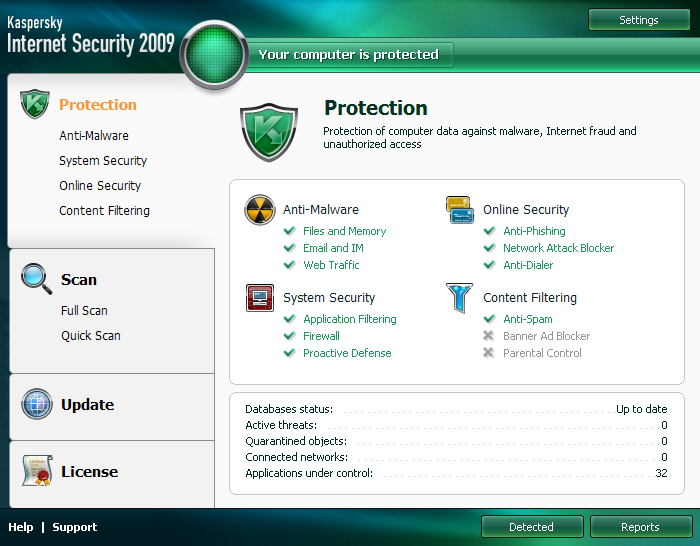Click the check mark next to Anti-Spam
The image size is (700, 546).
[x=490, y=319]
